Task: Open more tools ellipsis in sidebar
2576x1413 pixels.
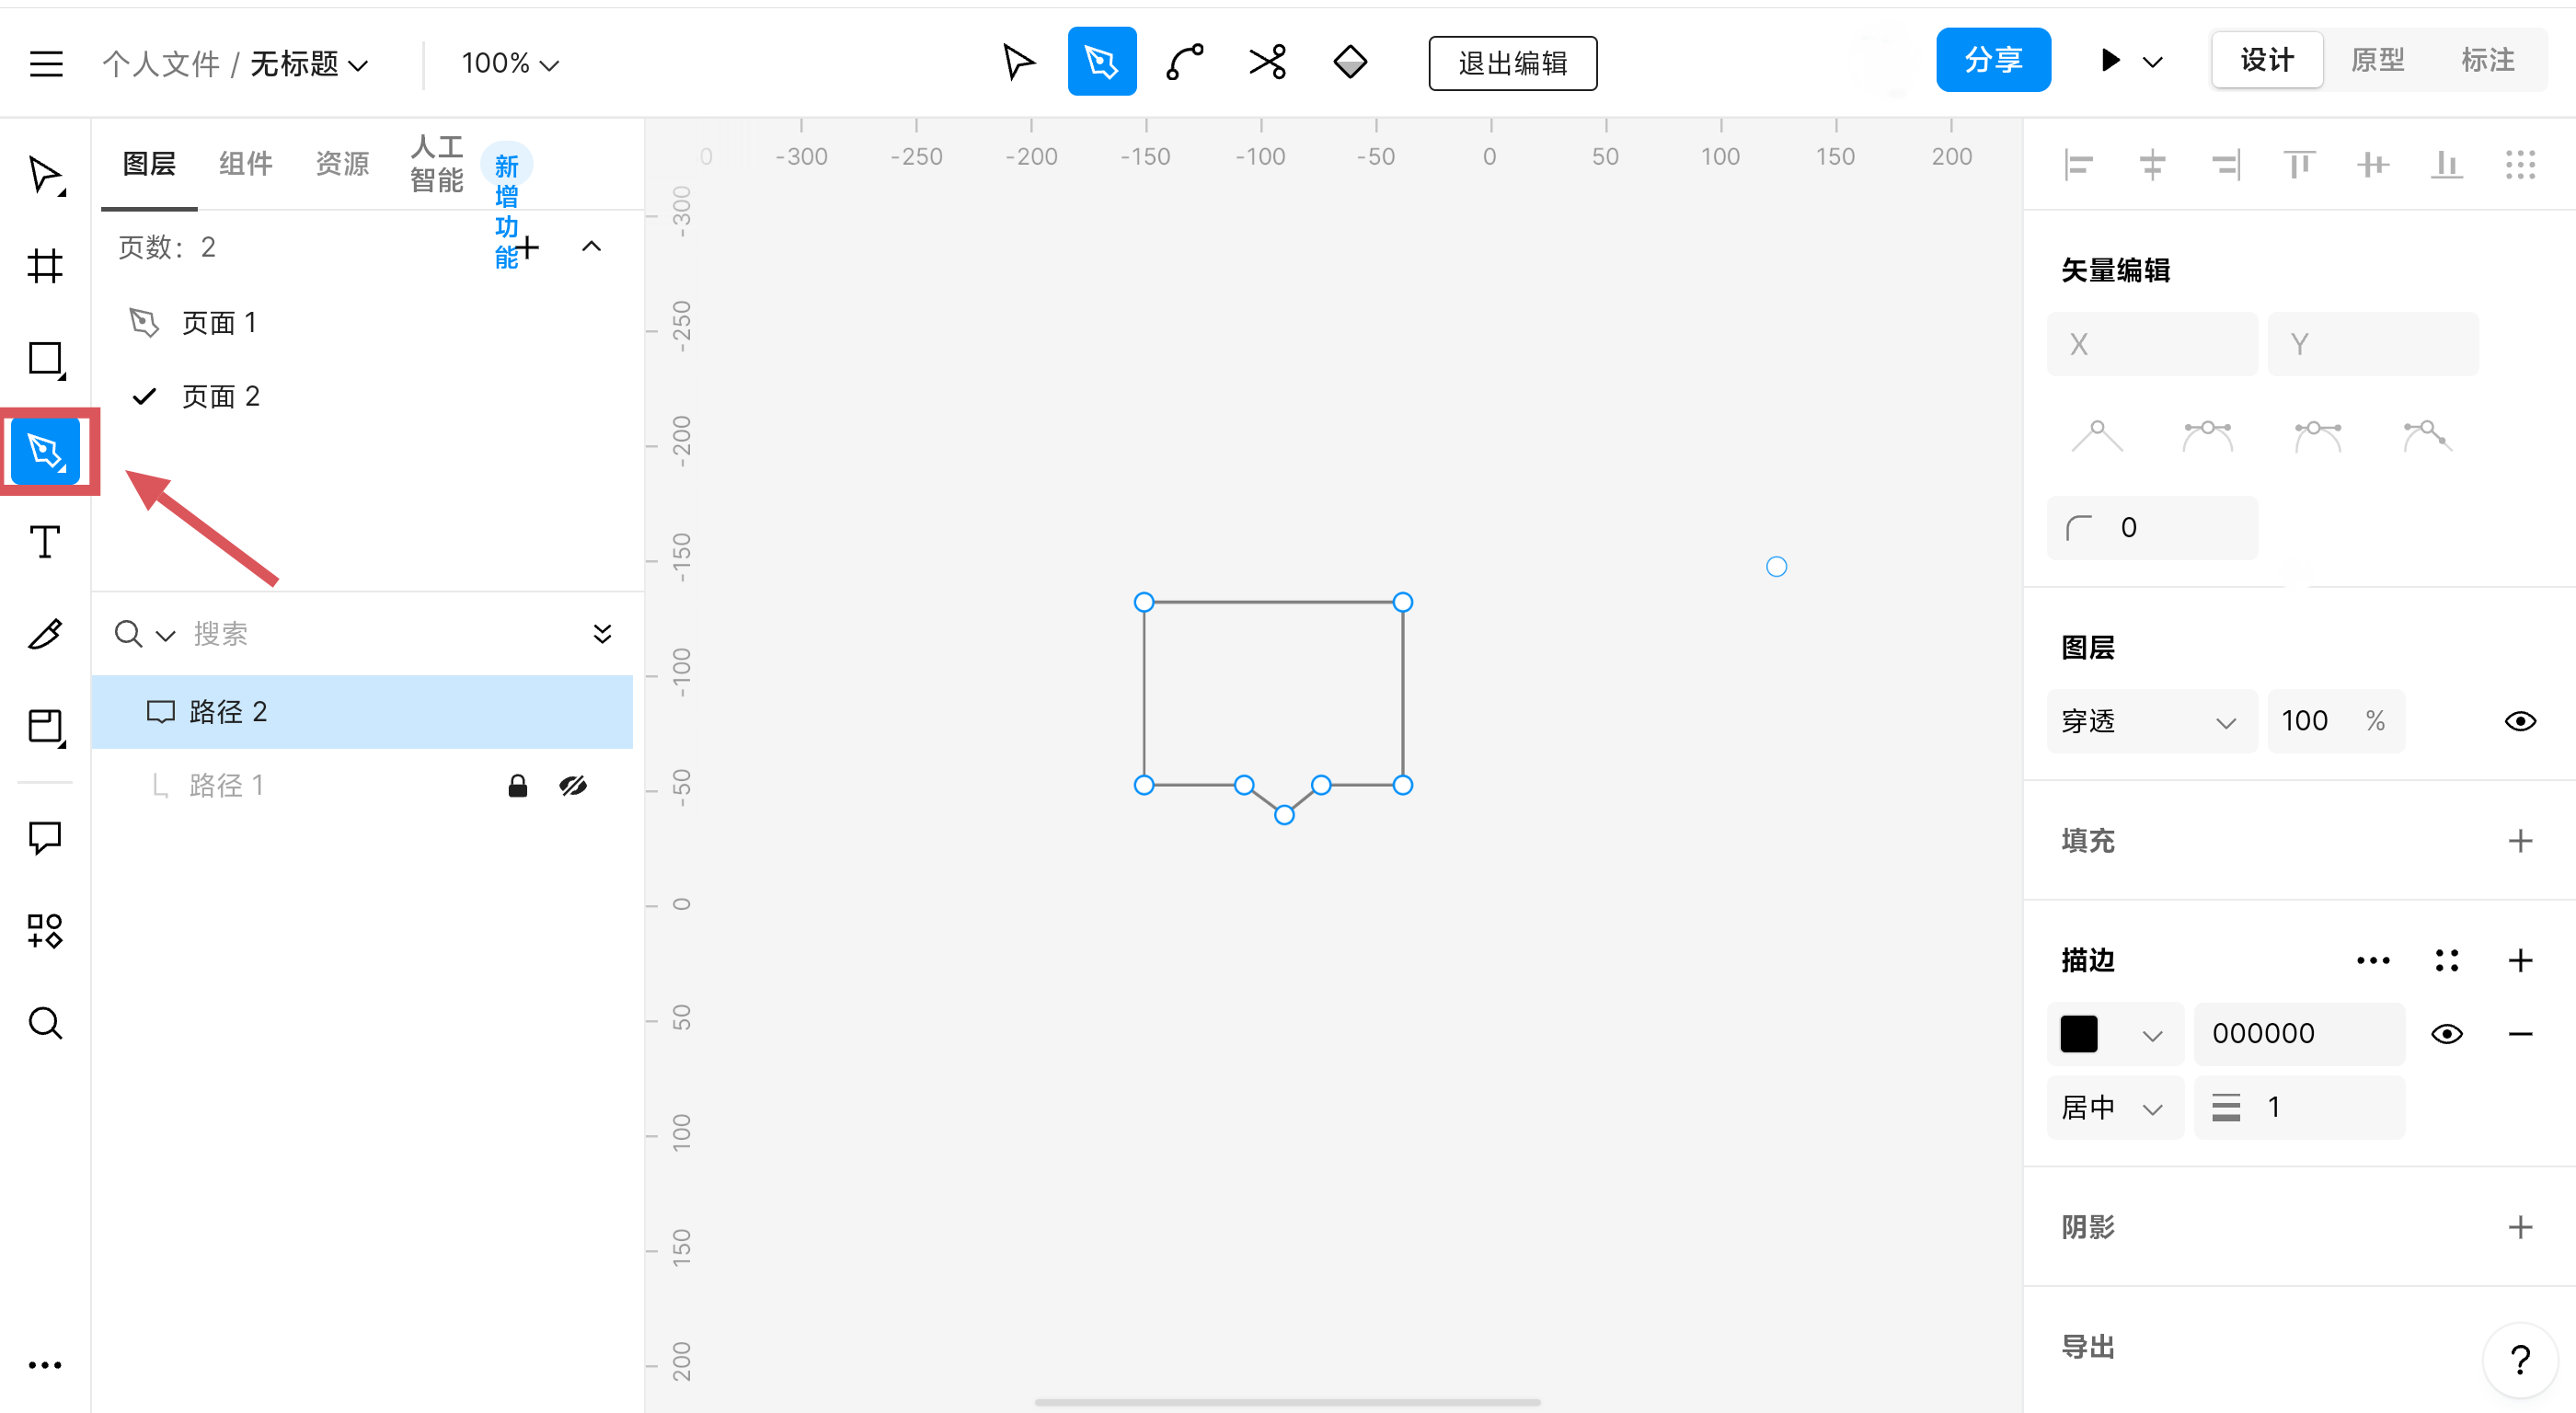Action: point(46,1364)
